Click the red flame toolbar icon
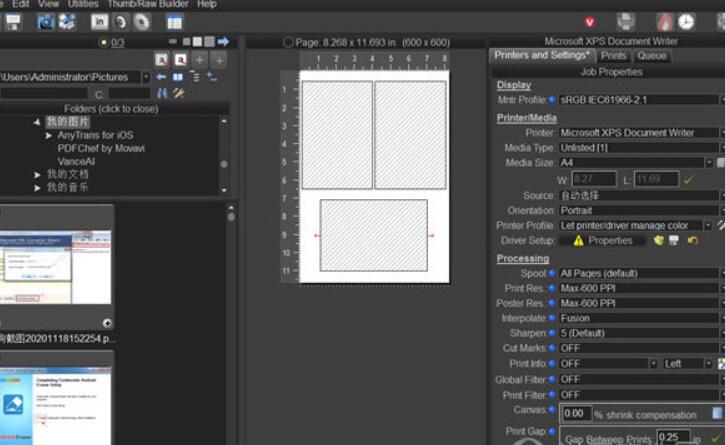 664,22
